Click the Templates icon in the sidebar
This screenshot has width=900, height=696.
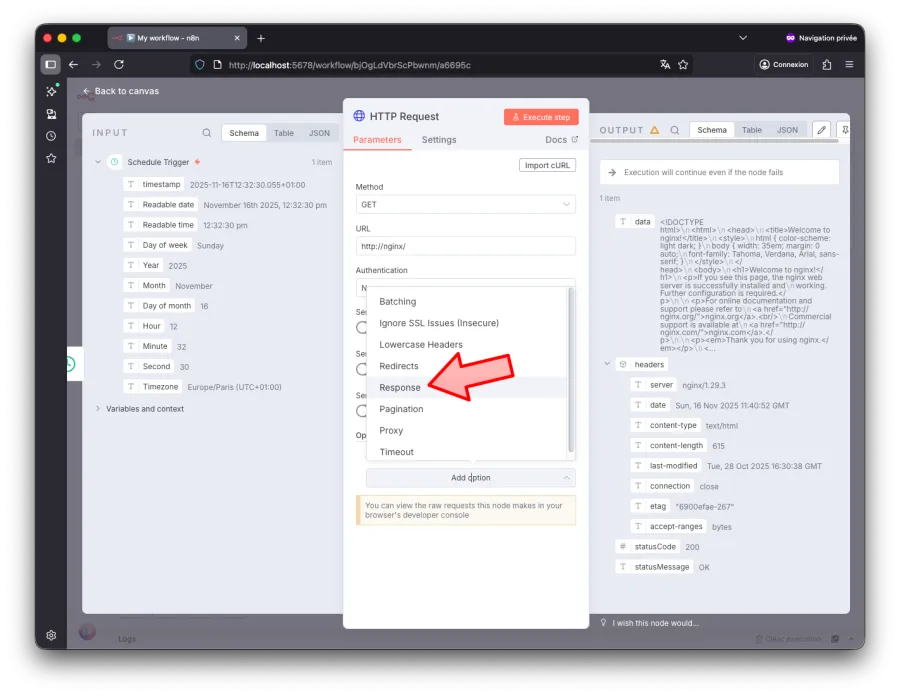pyautogui.click(x=51, y=114)
